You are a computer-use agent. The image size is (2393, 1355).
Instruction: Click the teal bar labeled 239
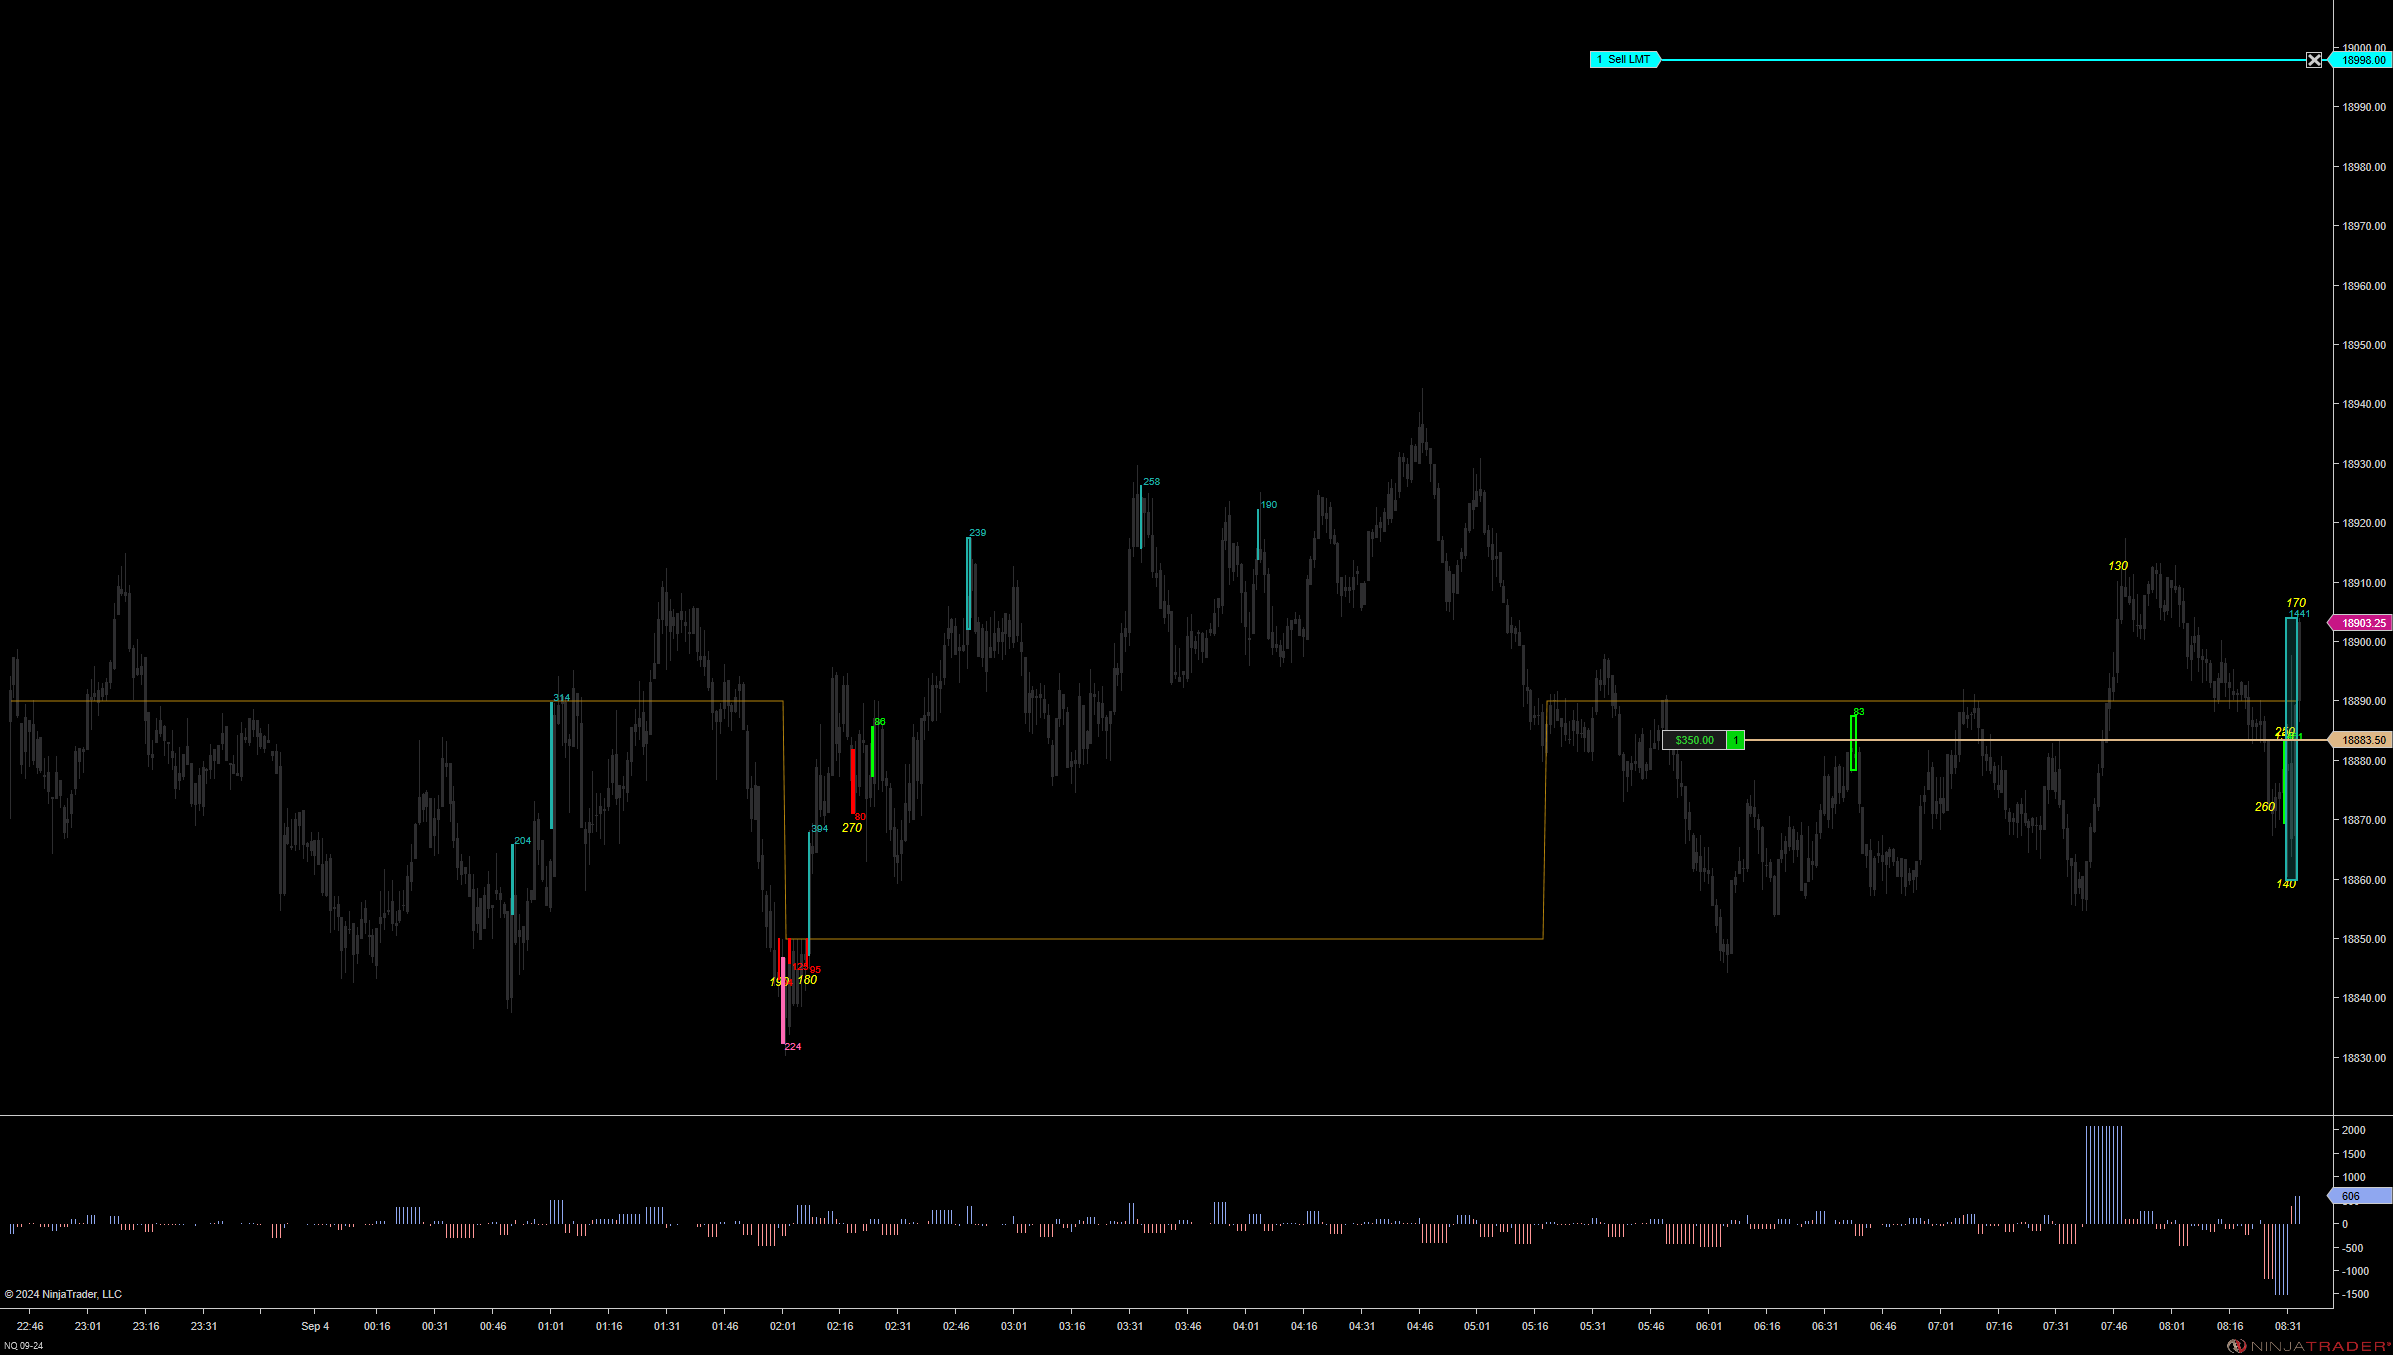[968, 583]
